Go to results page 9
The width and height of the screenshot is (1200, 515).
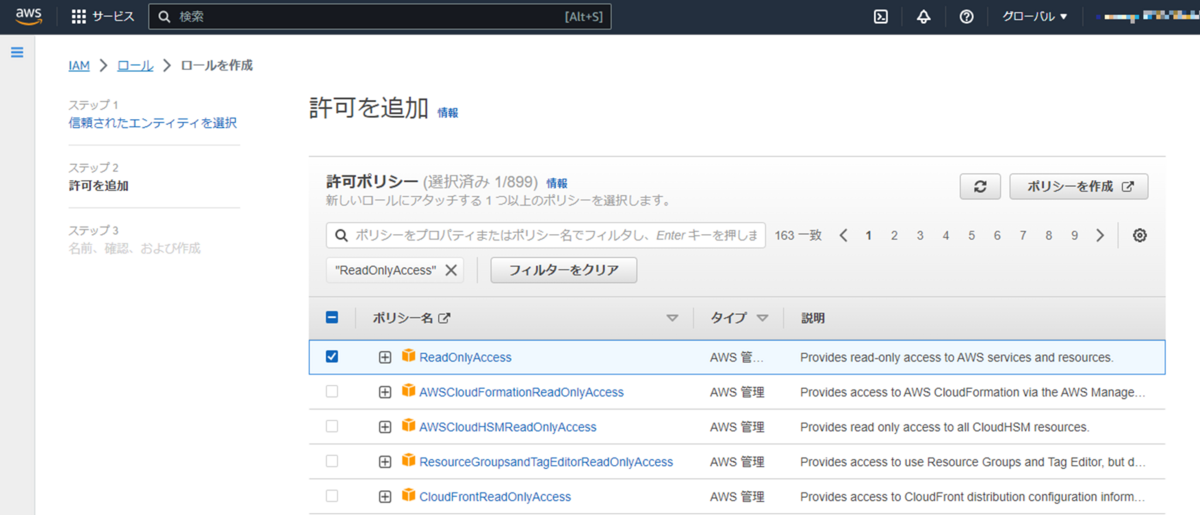tap(1074, 236)
